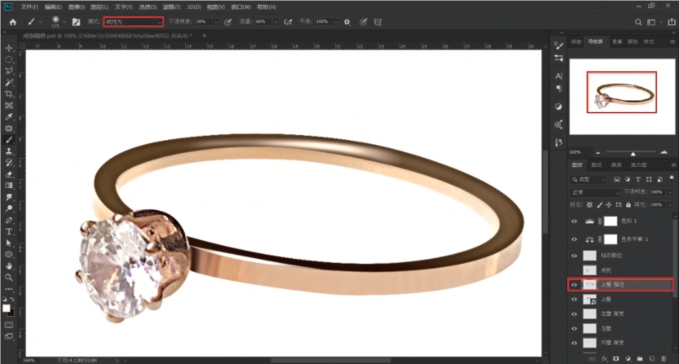
Task: Click the navigator ring thumbnail preview
Action: (x=621, y=92)
